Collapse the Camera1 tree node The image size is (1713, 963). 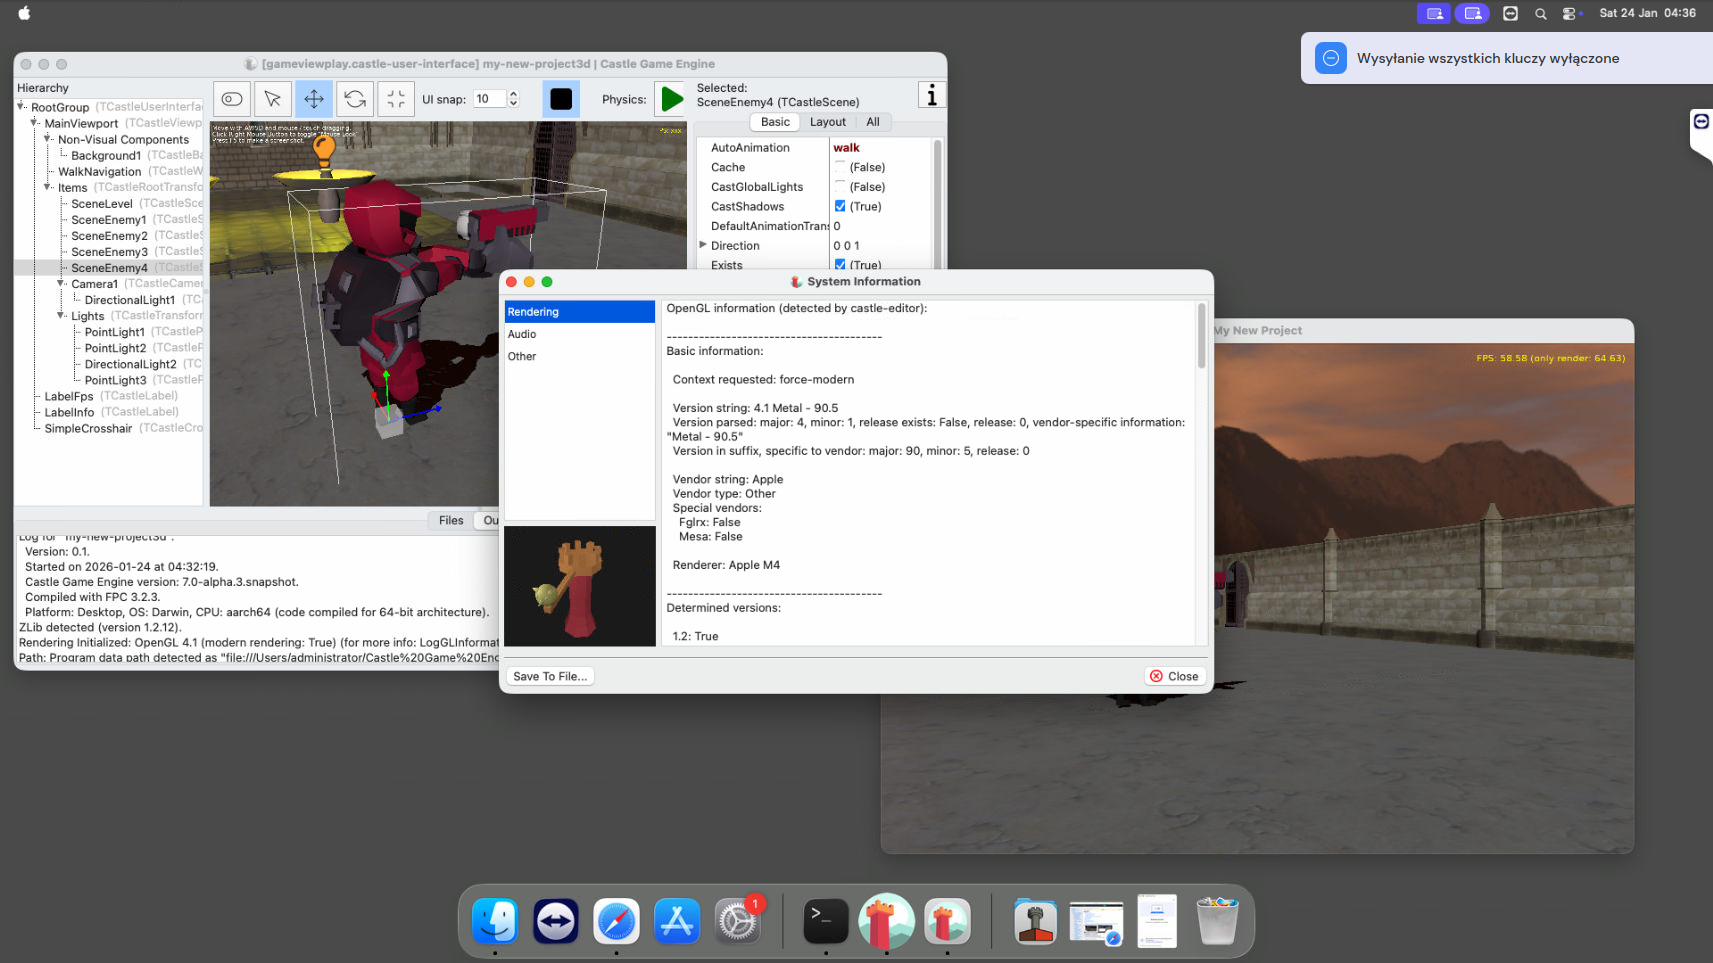61,284
